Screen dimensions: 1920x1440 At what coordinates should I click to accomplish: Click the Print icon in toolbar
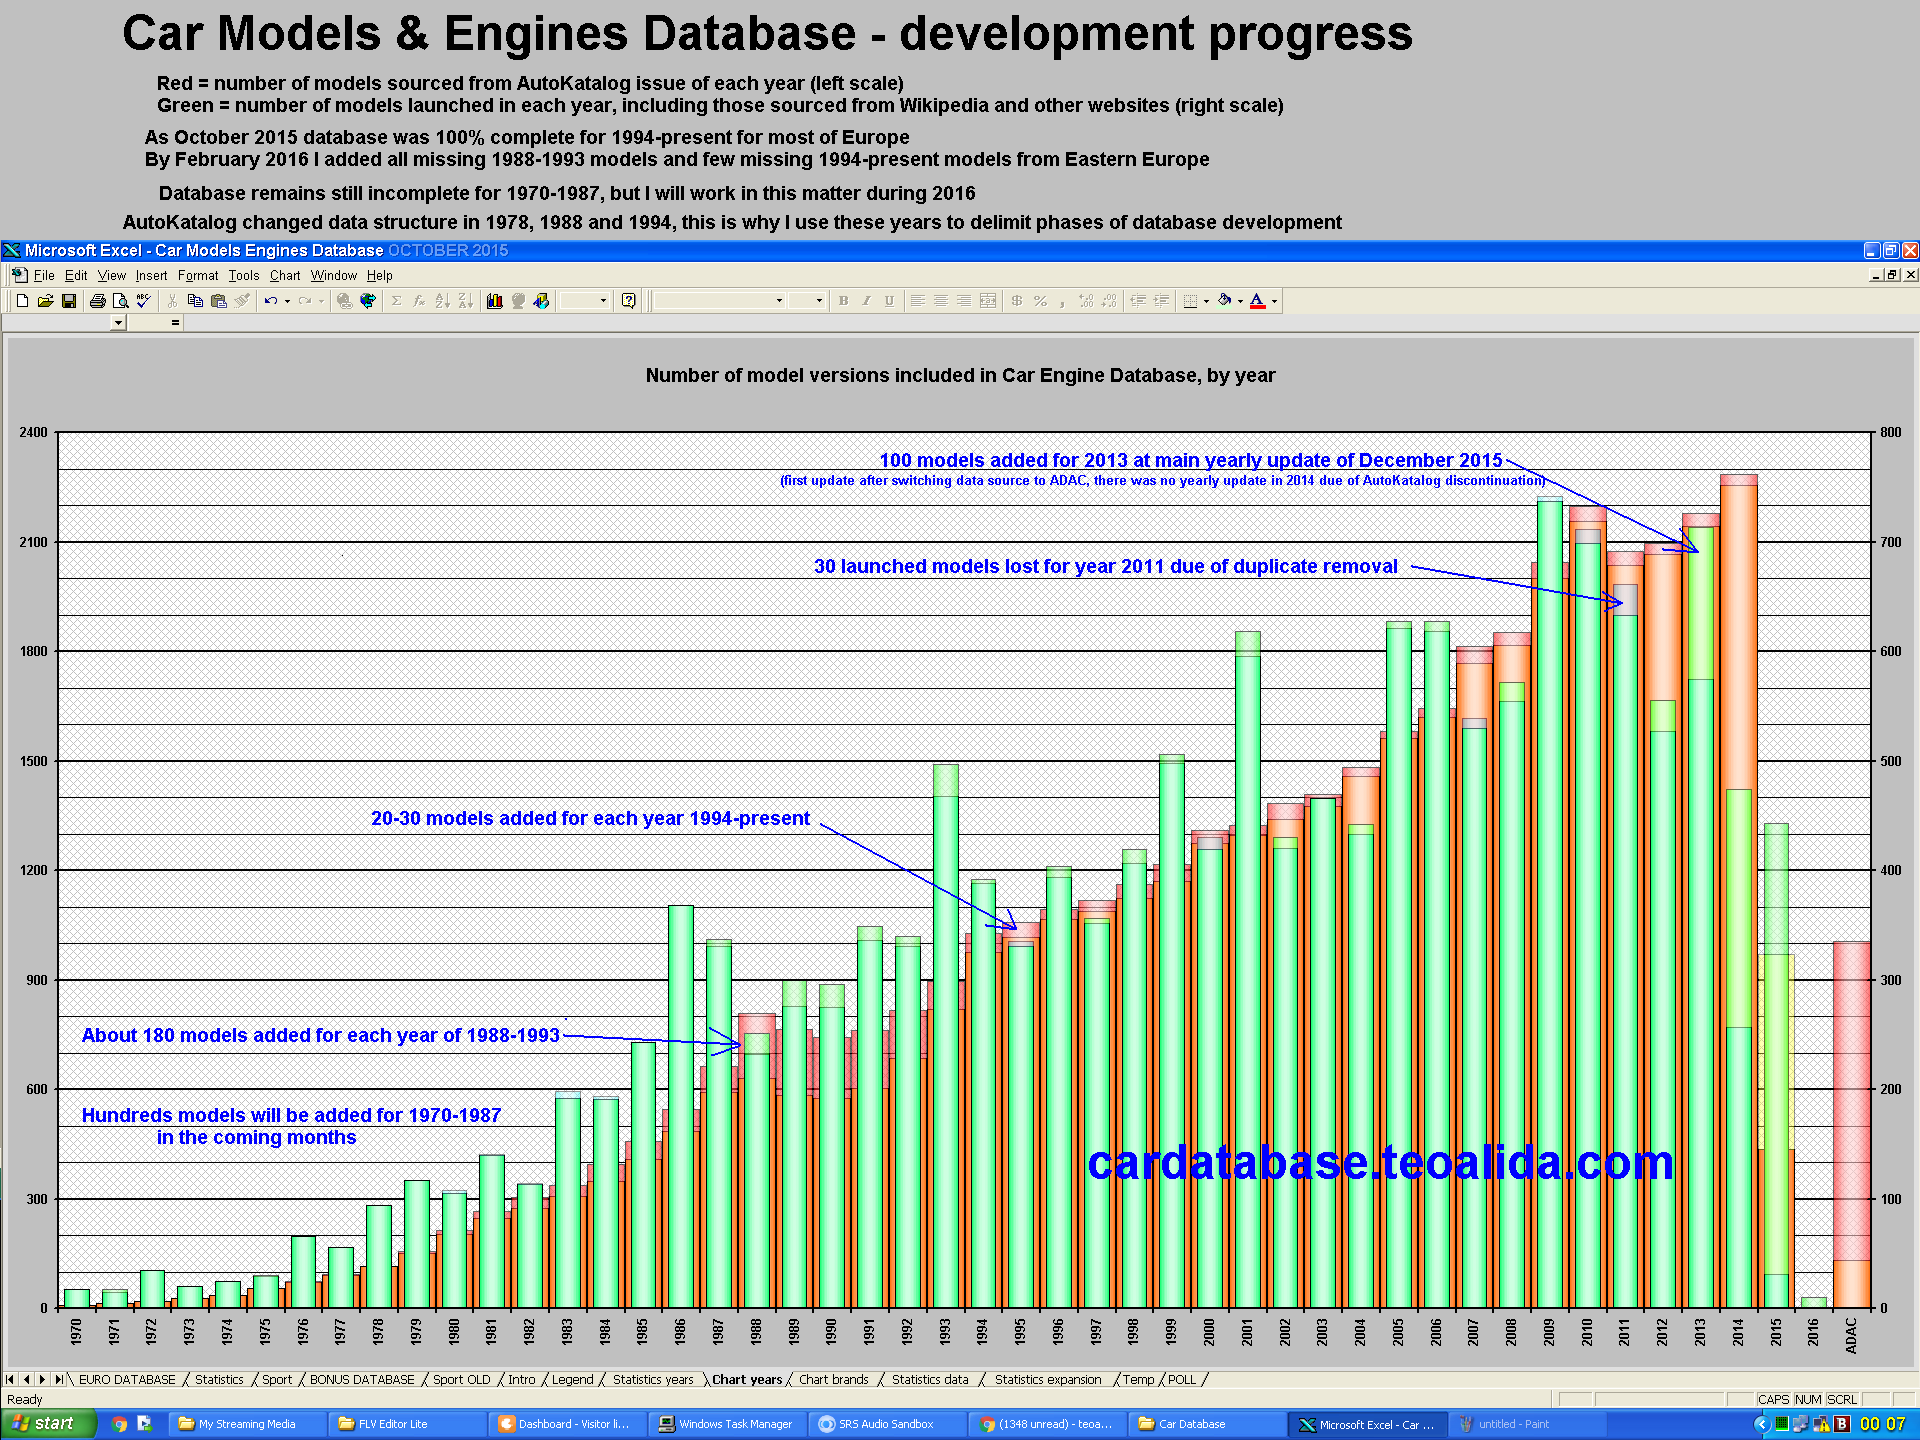point(97,301)
